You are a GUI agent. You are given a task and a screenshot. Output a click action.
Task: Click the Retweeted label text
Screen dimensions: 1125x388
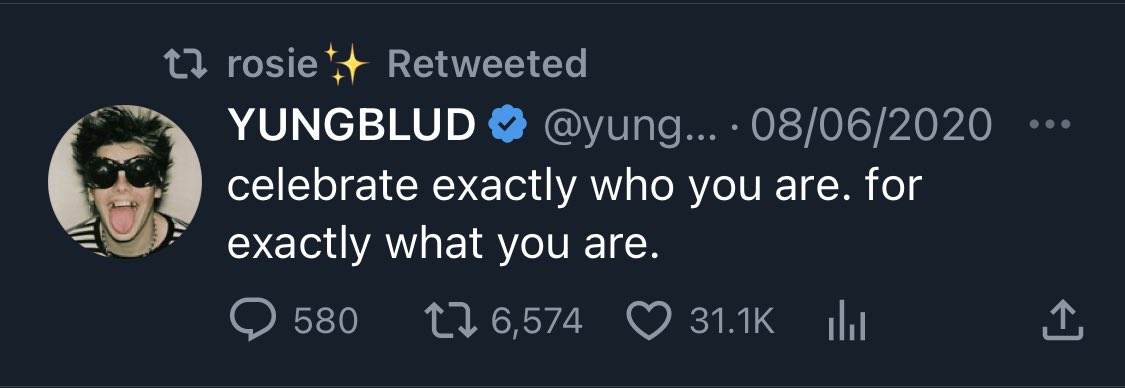coord(487,64)
